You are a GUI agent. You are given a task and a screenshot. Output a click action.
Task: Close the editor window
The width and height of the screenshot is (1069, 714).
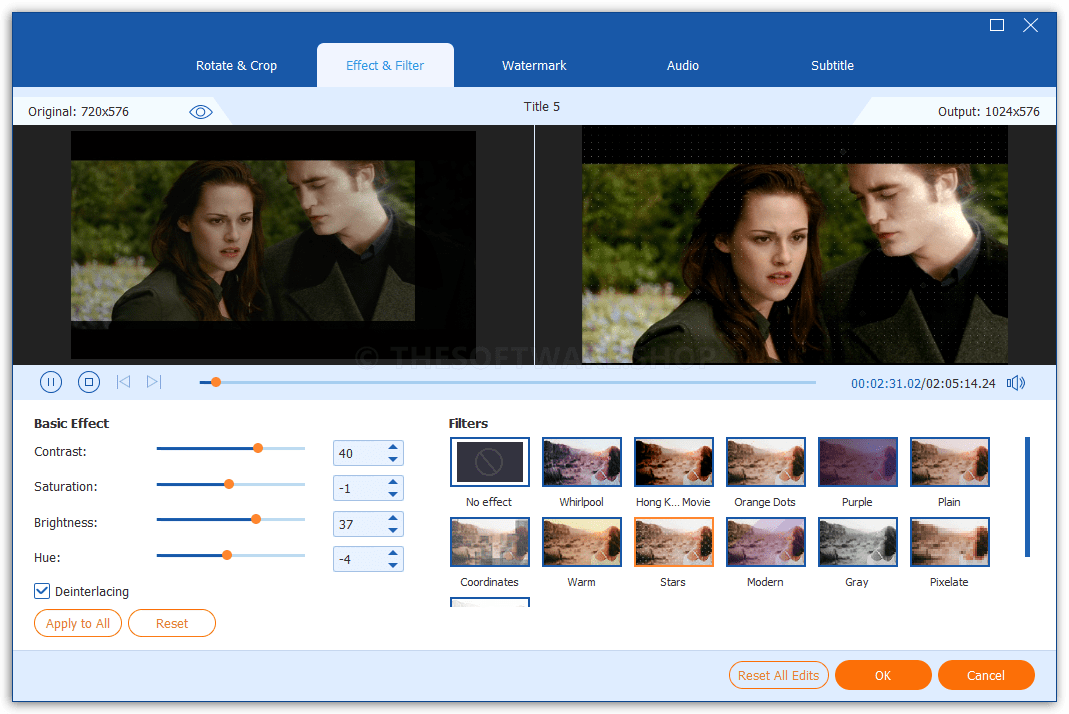tap(1030, 25)
